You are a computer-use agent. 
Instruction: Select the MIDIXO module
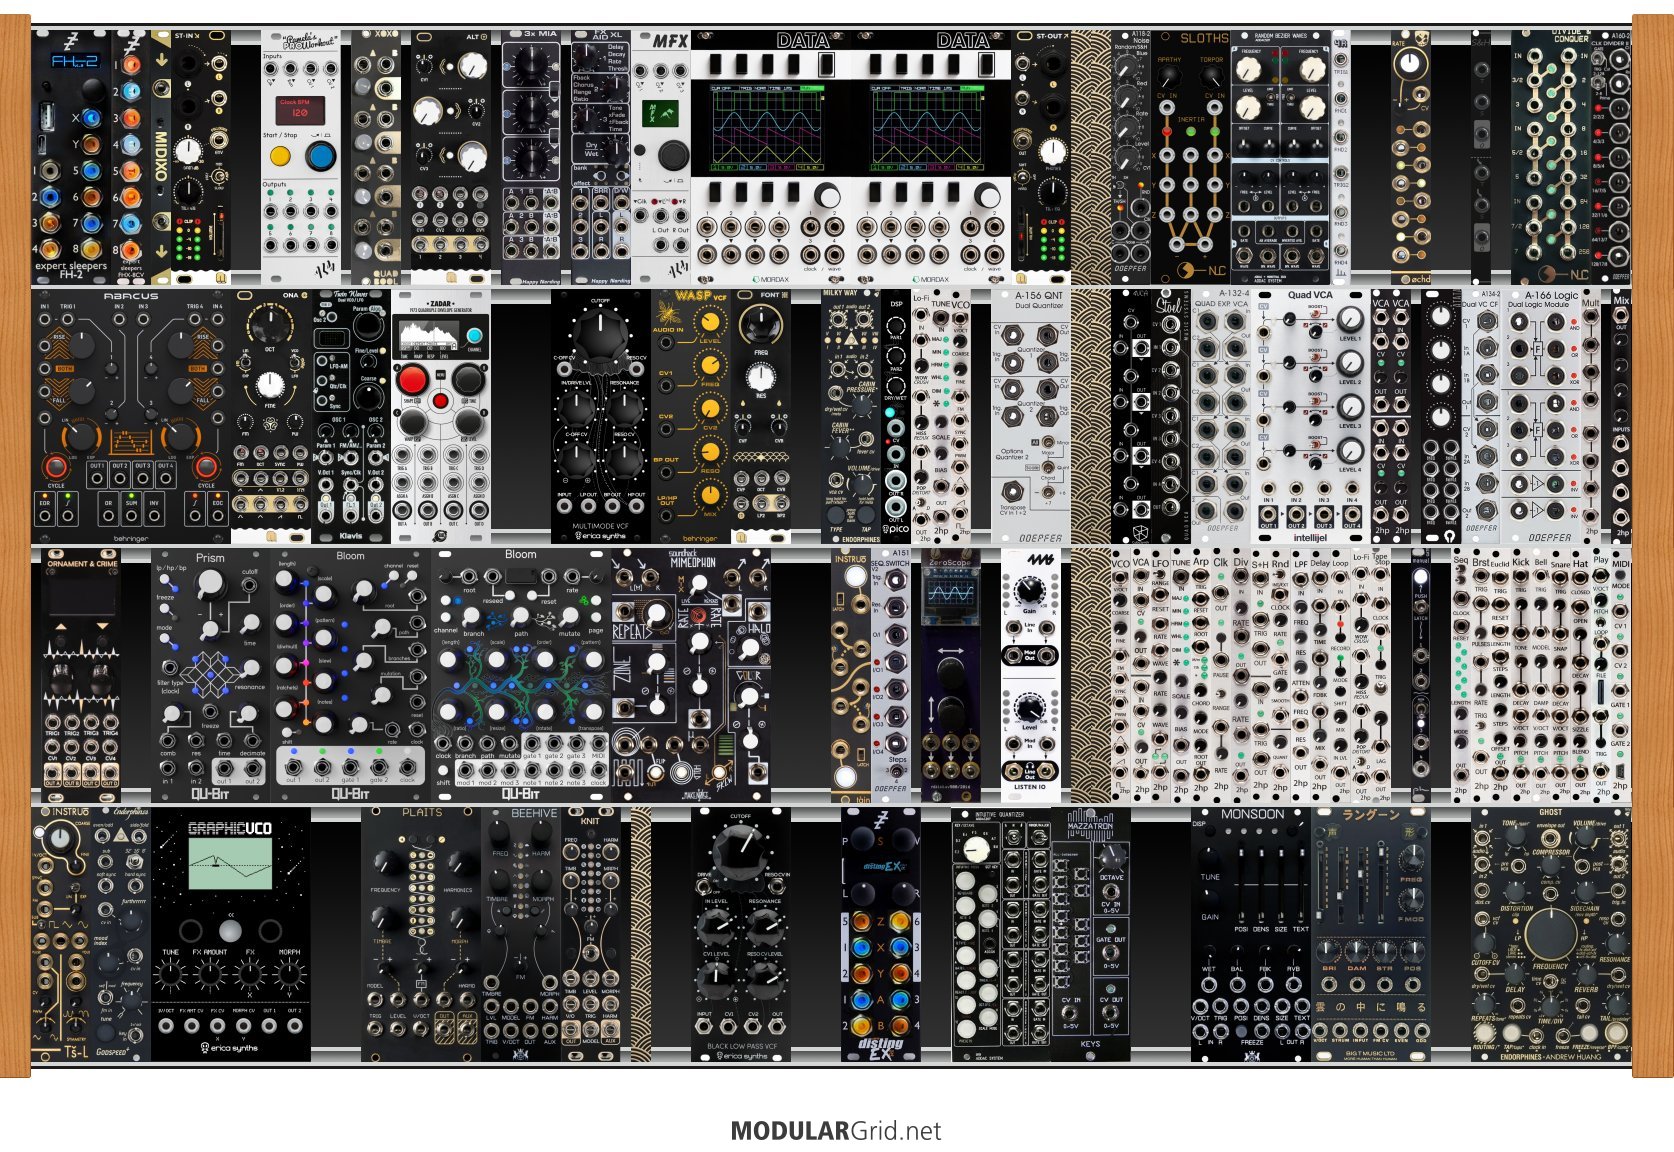coord(161,157)
